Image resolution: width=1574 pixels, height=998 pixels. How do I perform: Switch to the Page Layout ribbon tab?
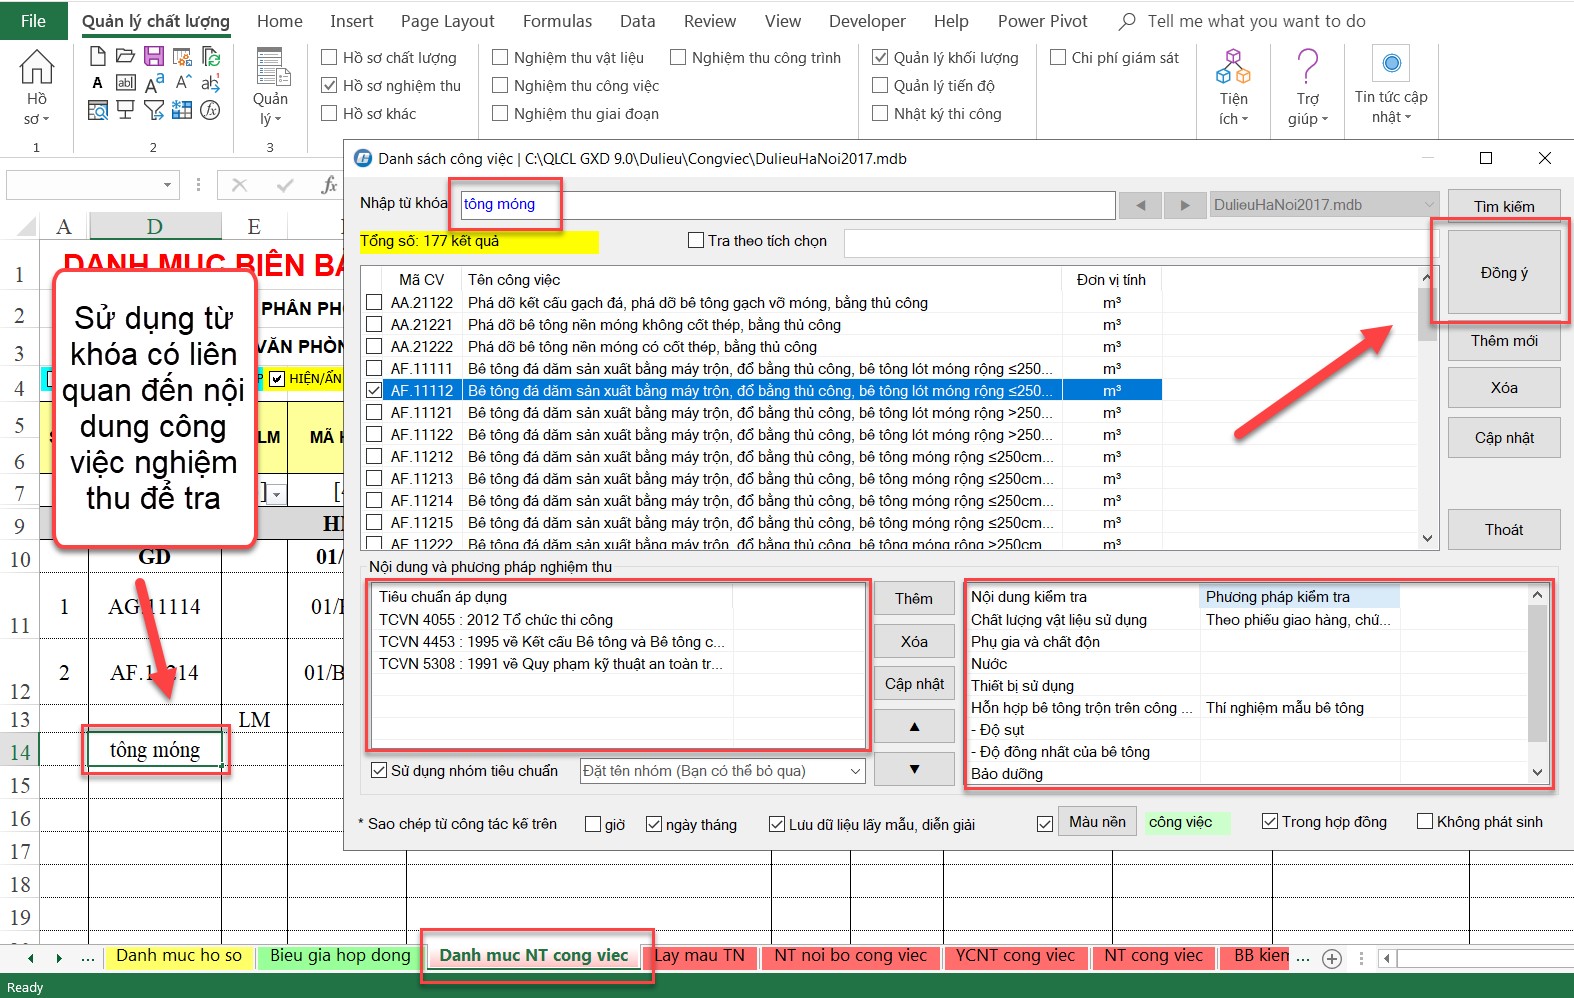click(447, 21)
